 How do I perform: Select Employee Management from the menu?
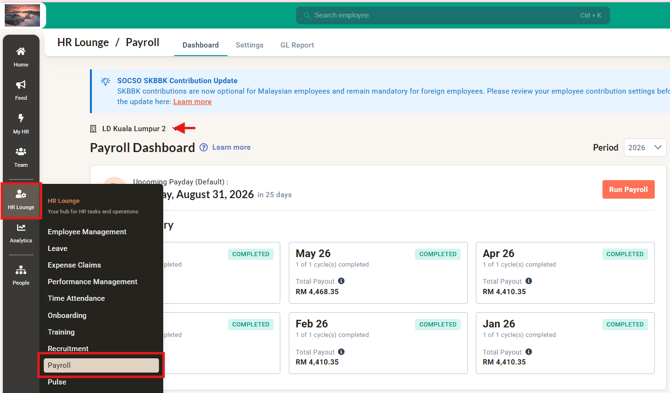[x=87, y=232]
